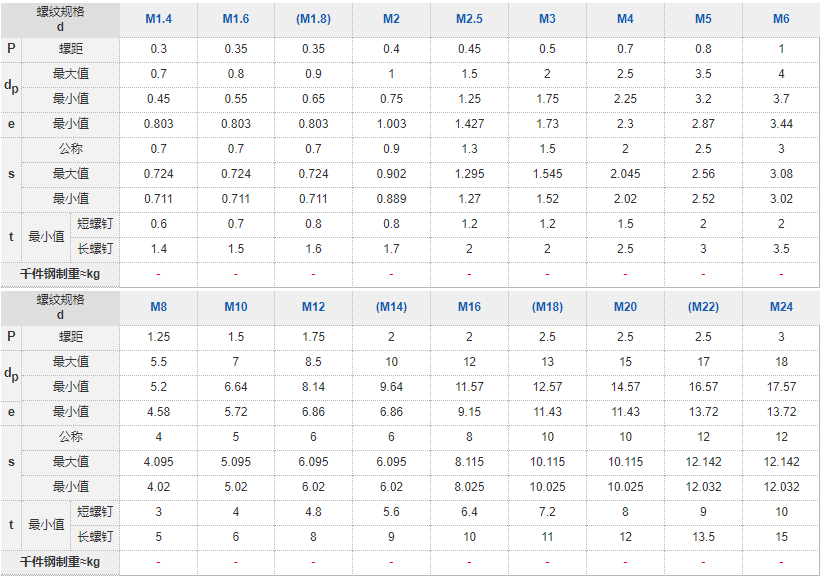
Task: Open the M1.4 thread size link
Action: tap(158, 19)
